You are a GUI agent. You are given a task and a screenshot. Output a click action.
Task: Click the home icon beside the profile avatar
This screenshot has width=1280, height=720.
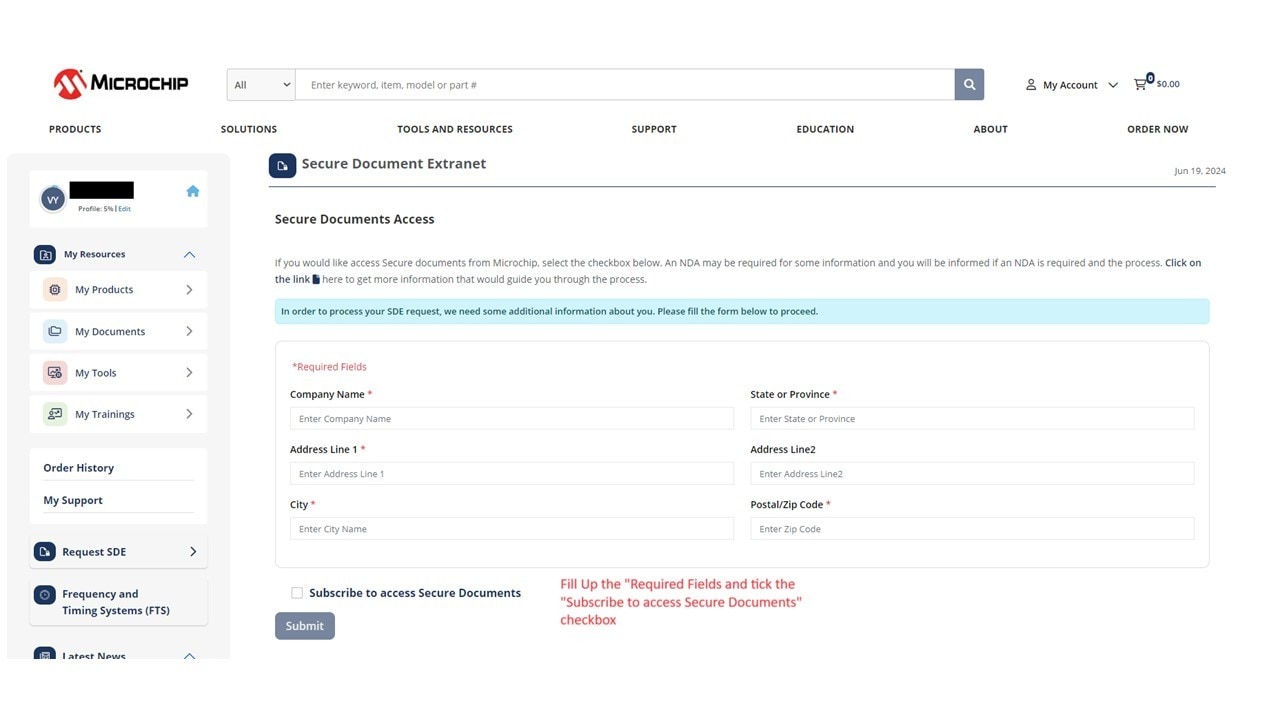click(192, 190)
